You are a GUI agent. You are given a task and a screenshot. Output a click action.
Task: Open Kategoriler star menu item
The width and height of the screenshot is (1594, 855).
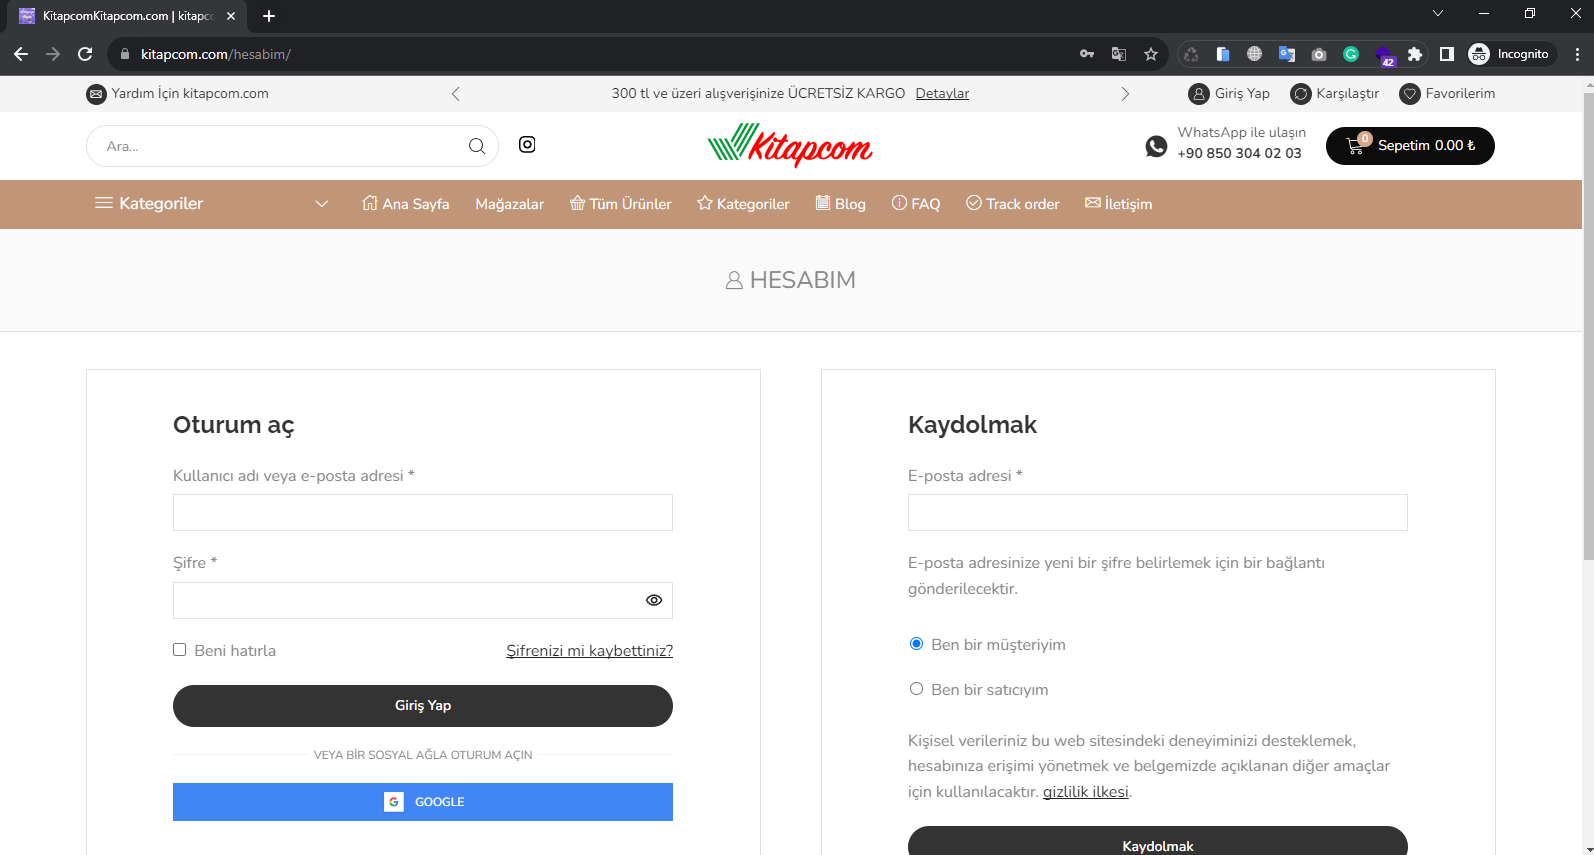743,204
